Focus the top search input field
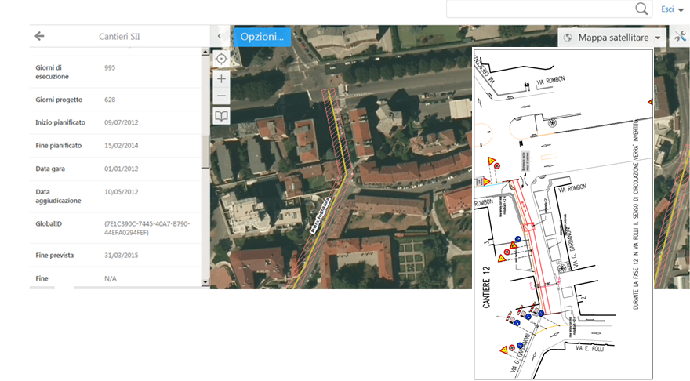 (541, 9)
